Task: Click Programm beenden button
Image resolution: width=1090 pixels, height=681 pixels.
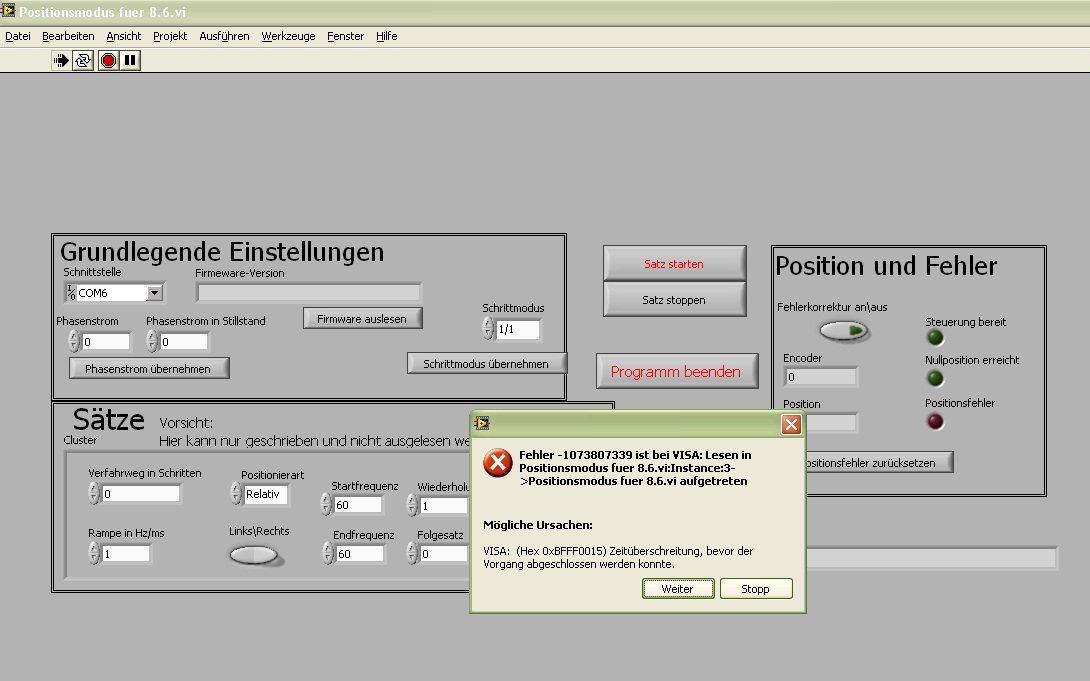Action: point(676,372)
